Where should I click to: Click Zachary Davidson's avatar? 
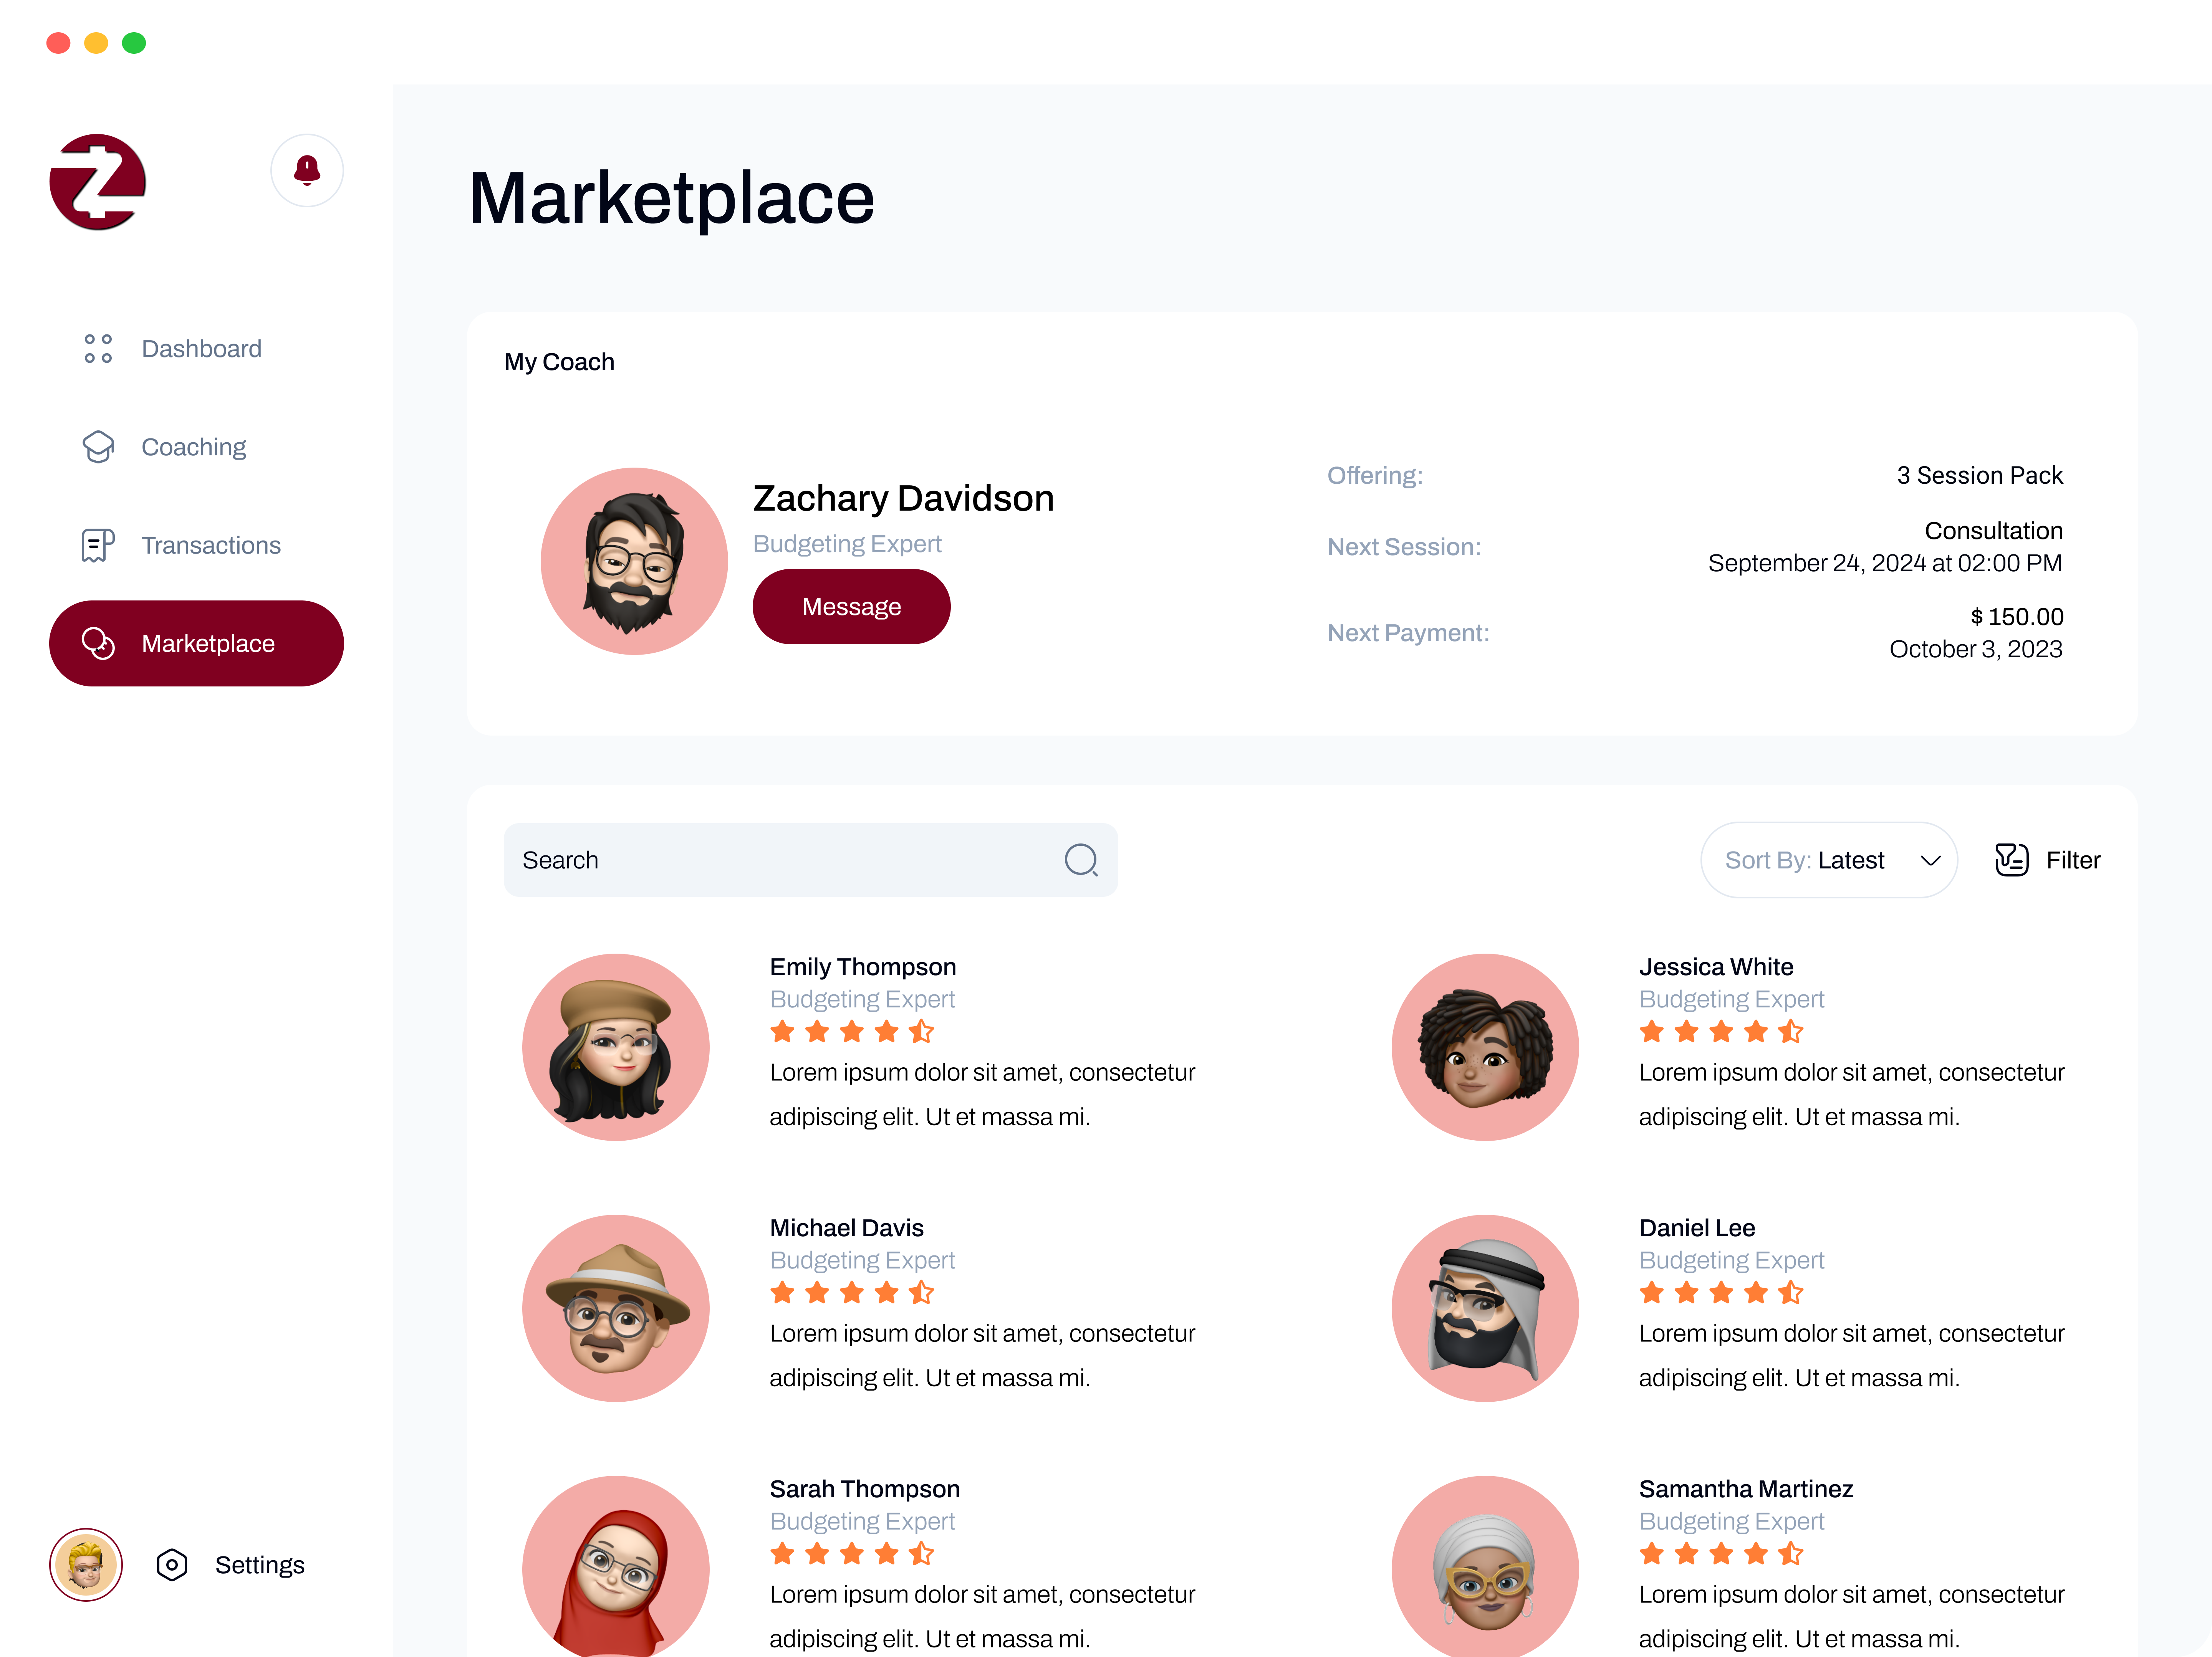(x=634, y=561)
